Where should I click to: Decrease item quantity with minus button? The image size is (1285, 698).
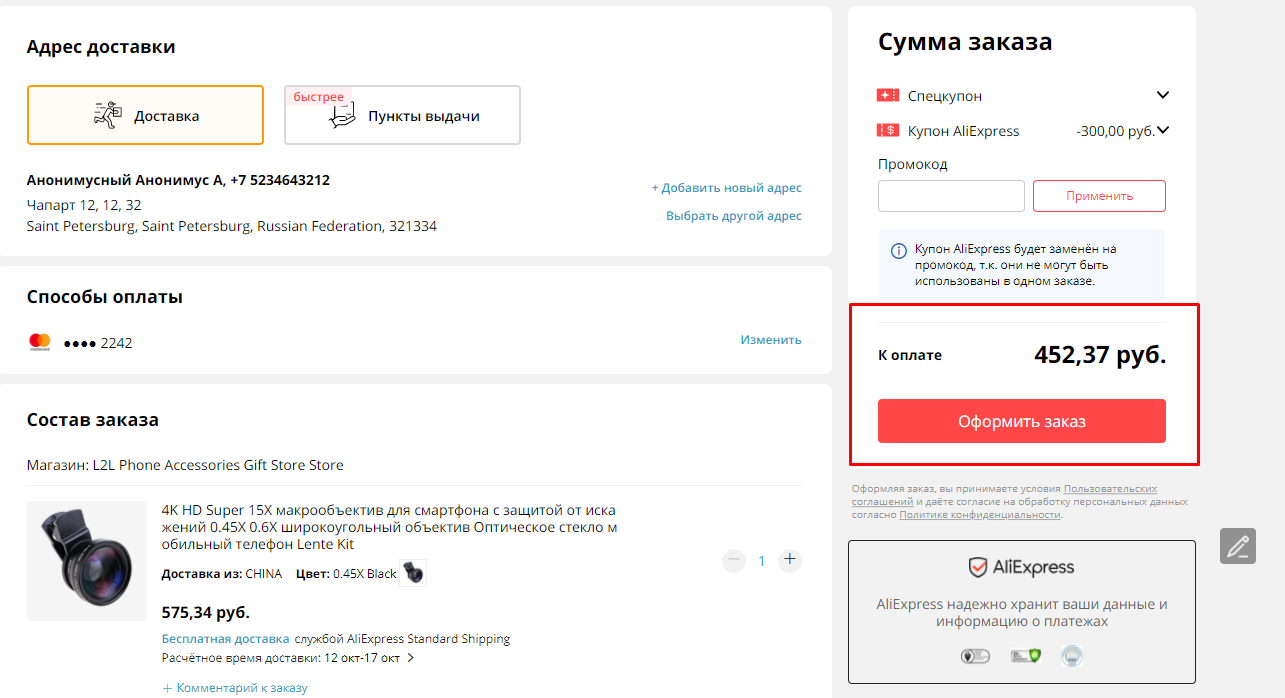tap(734, 560)
